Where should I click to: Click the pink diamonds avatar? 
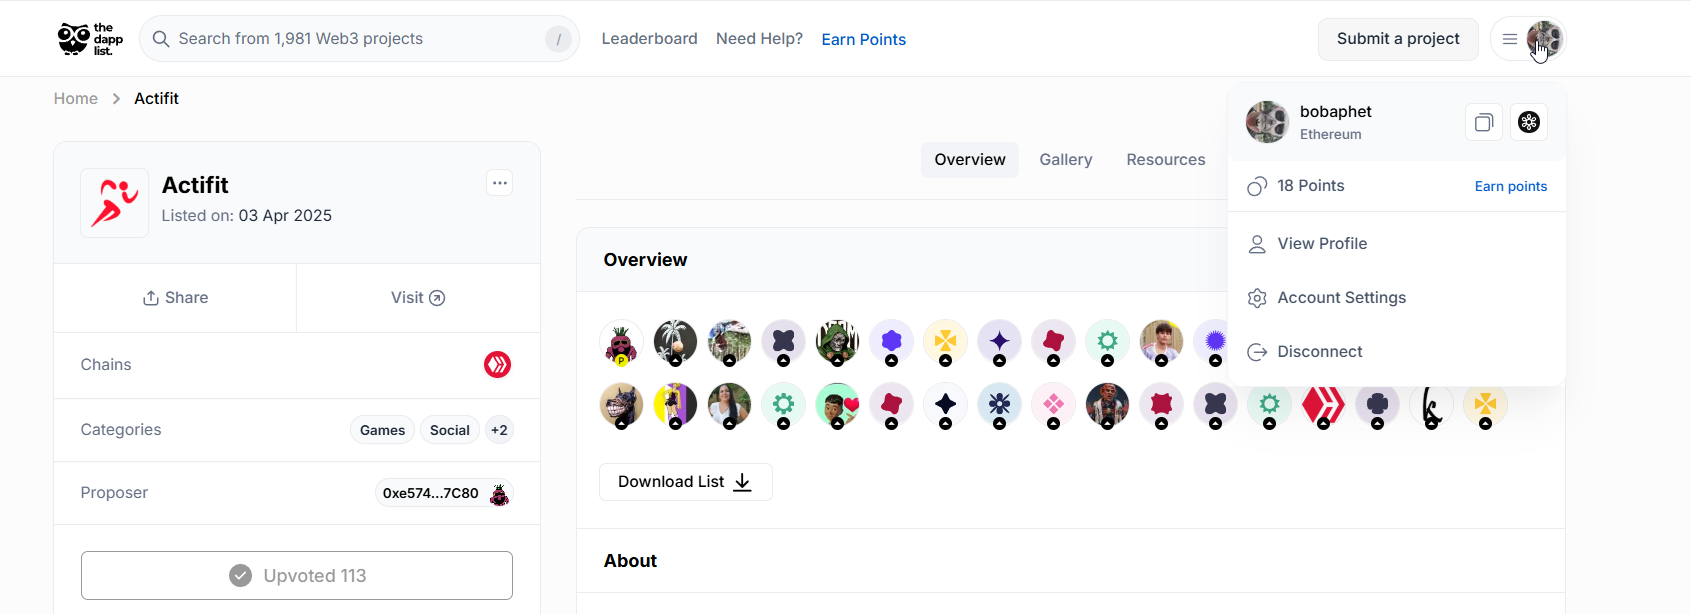[x=1053, y=404]
